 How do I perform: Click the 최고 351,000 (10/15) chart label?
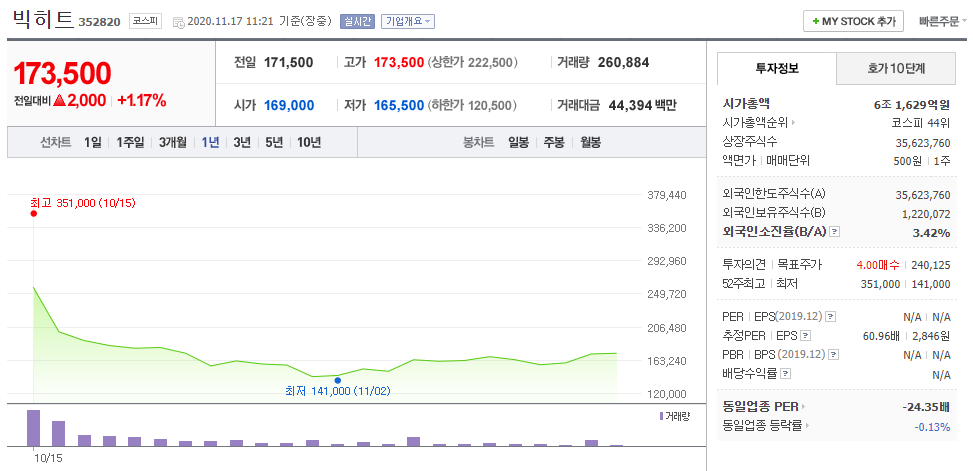83,202
